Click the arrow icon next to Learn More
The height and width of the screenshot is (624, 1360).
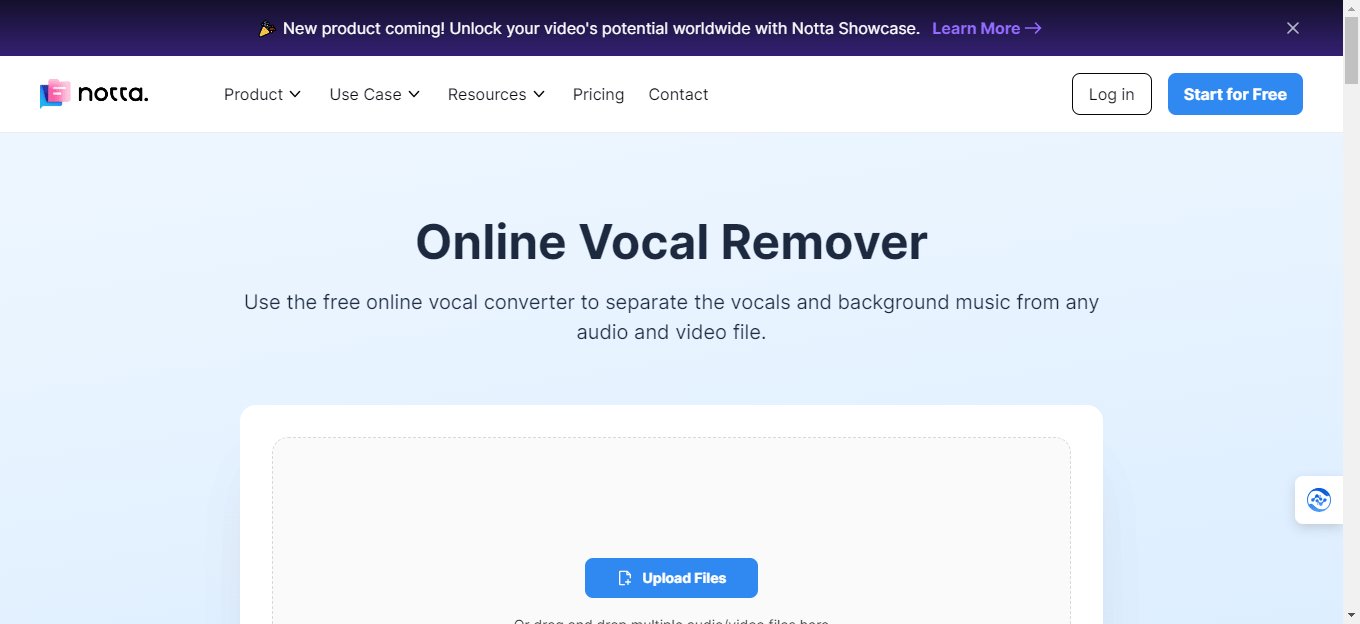[x=1033, y=28]
